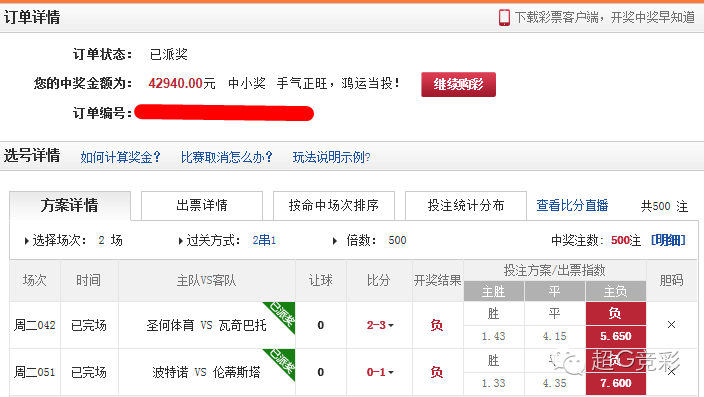This screenshot has height=397, width=704.
Task: Switch to 按命中场次排序 tab
Action: [334, 205]
